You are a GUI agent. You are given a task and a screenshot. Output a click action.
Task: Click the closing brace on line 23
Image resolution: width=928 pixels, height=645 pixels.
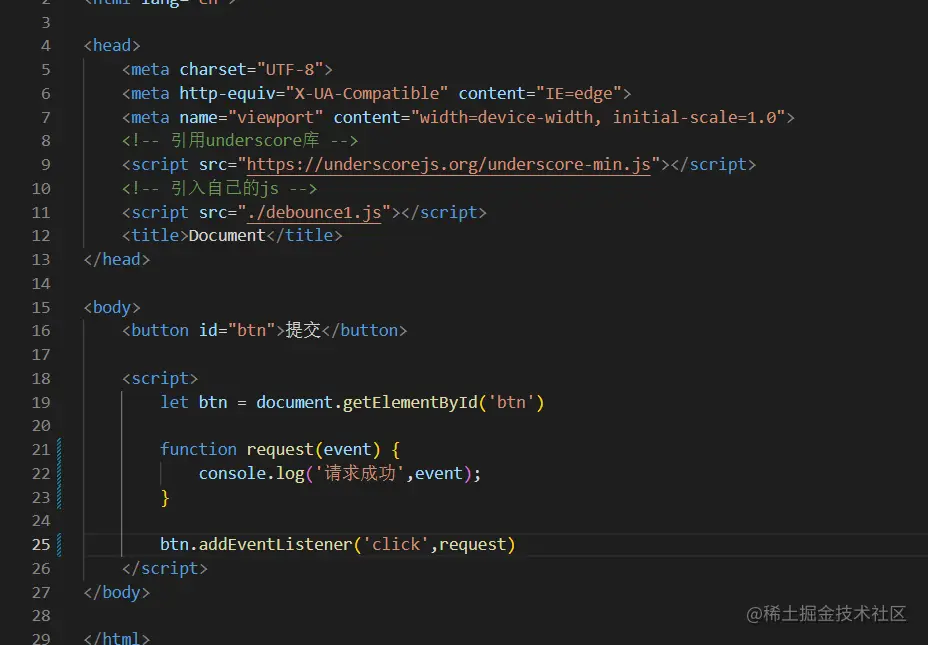point(165,498)
